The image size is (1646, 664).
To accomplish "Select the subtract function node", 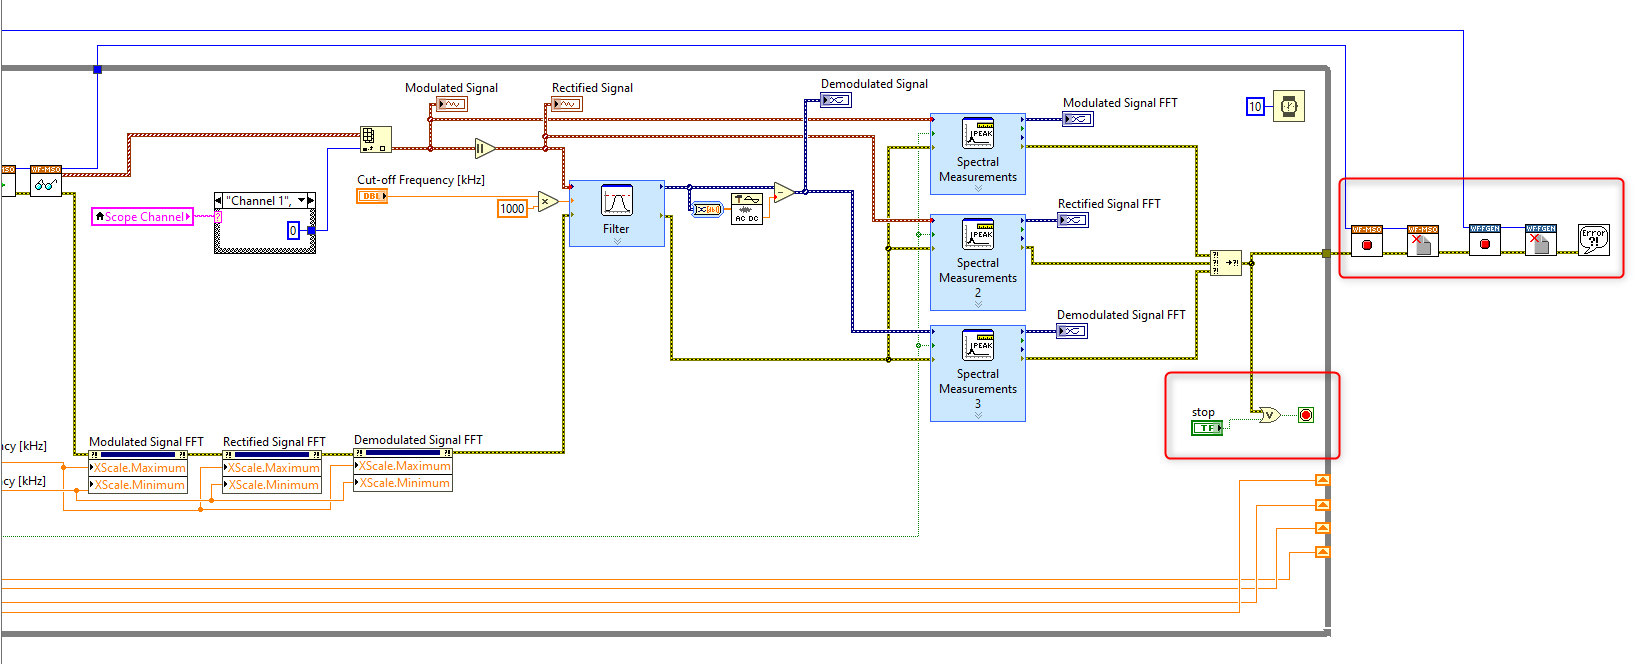I will coord(784,192).
